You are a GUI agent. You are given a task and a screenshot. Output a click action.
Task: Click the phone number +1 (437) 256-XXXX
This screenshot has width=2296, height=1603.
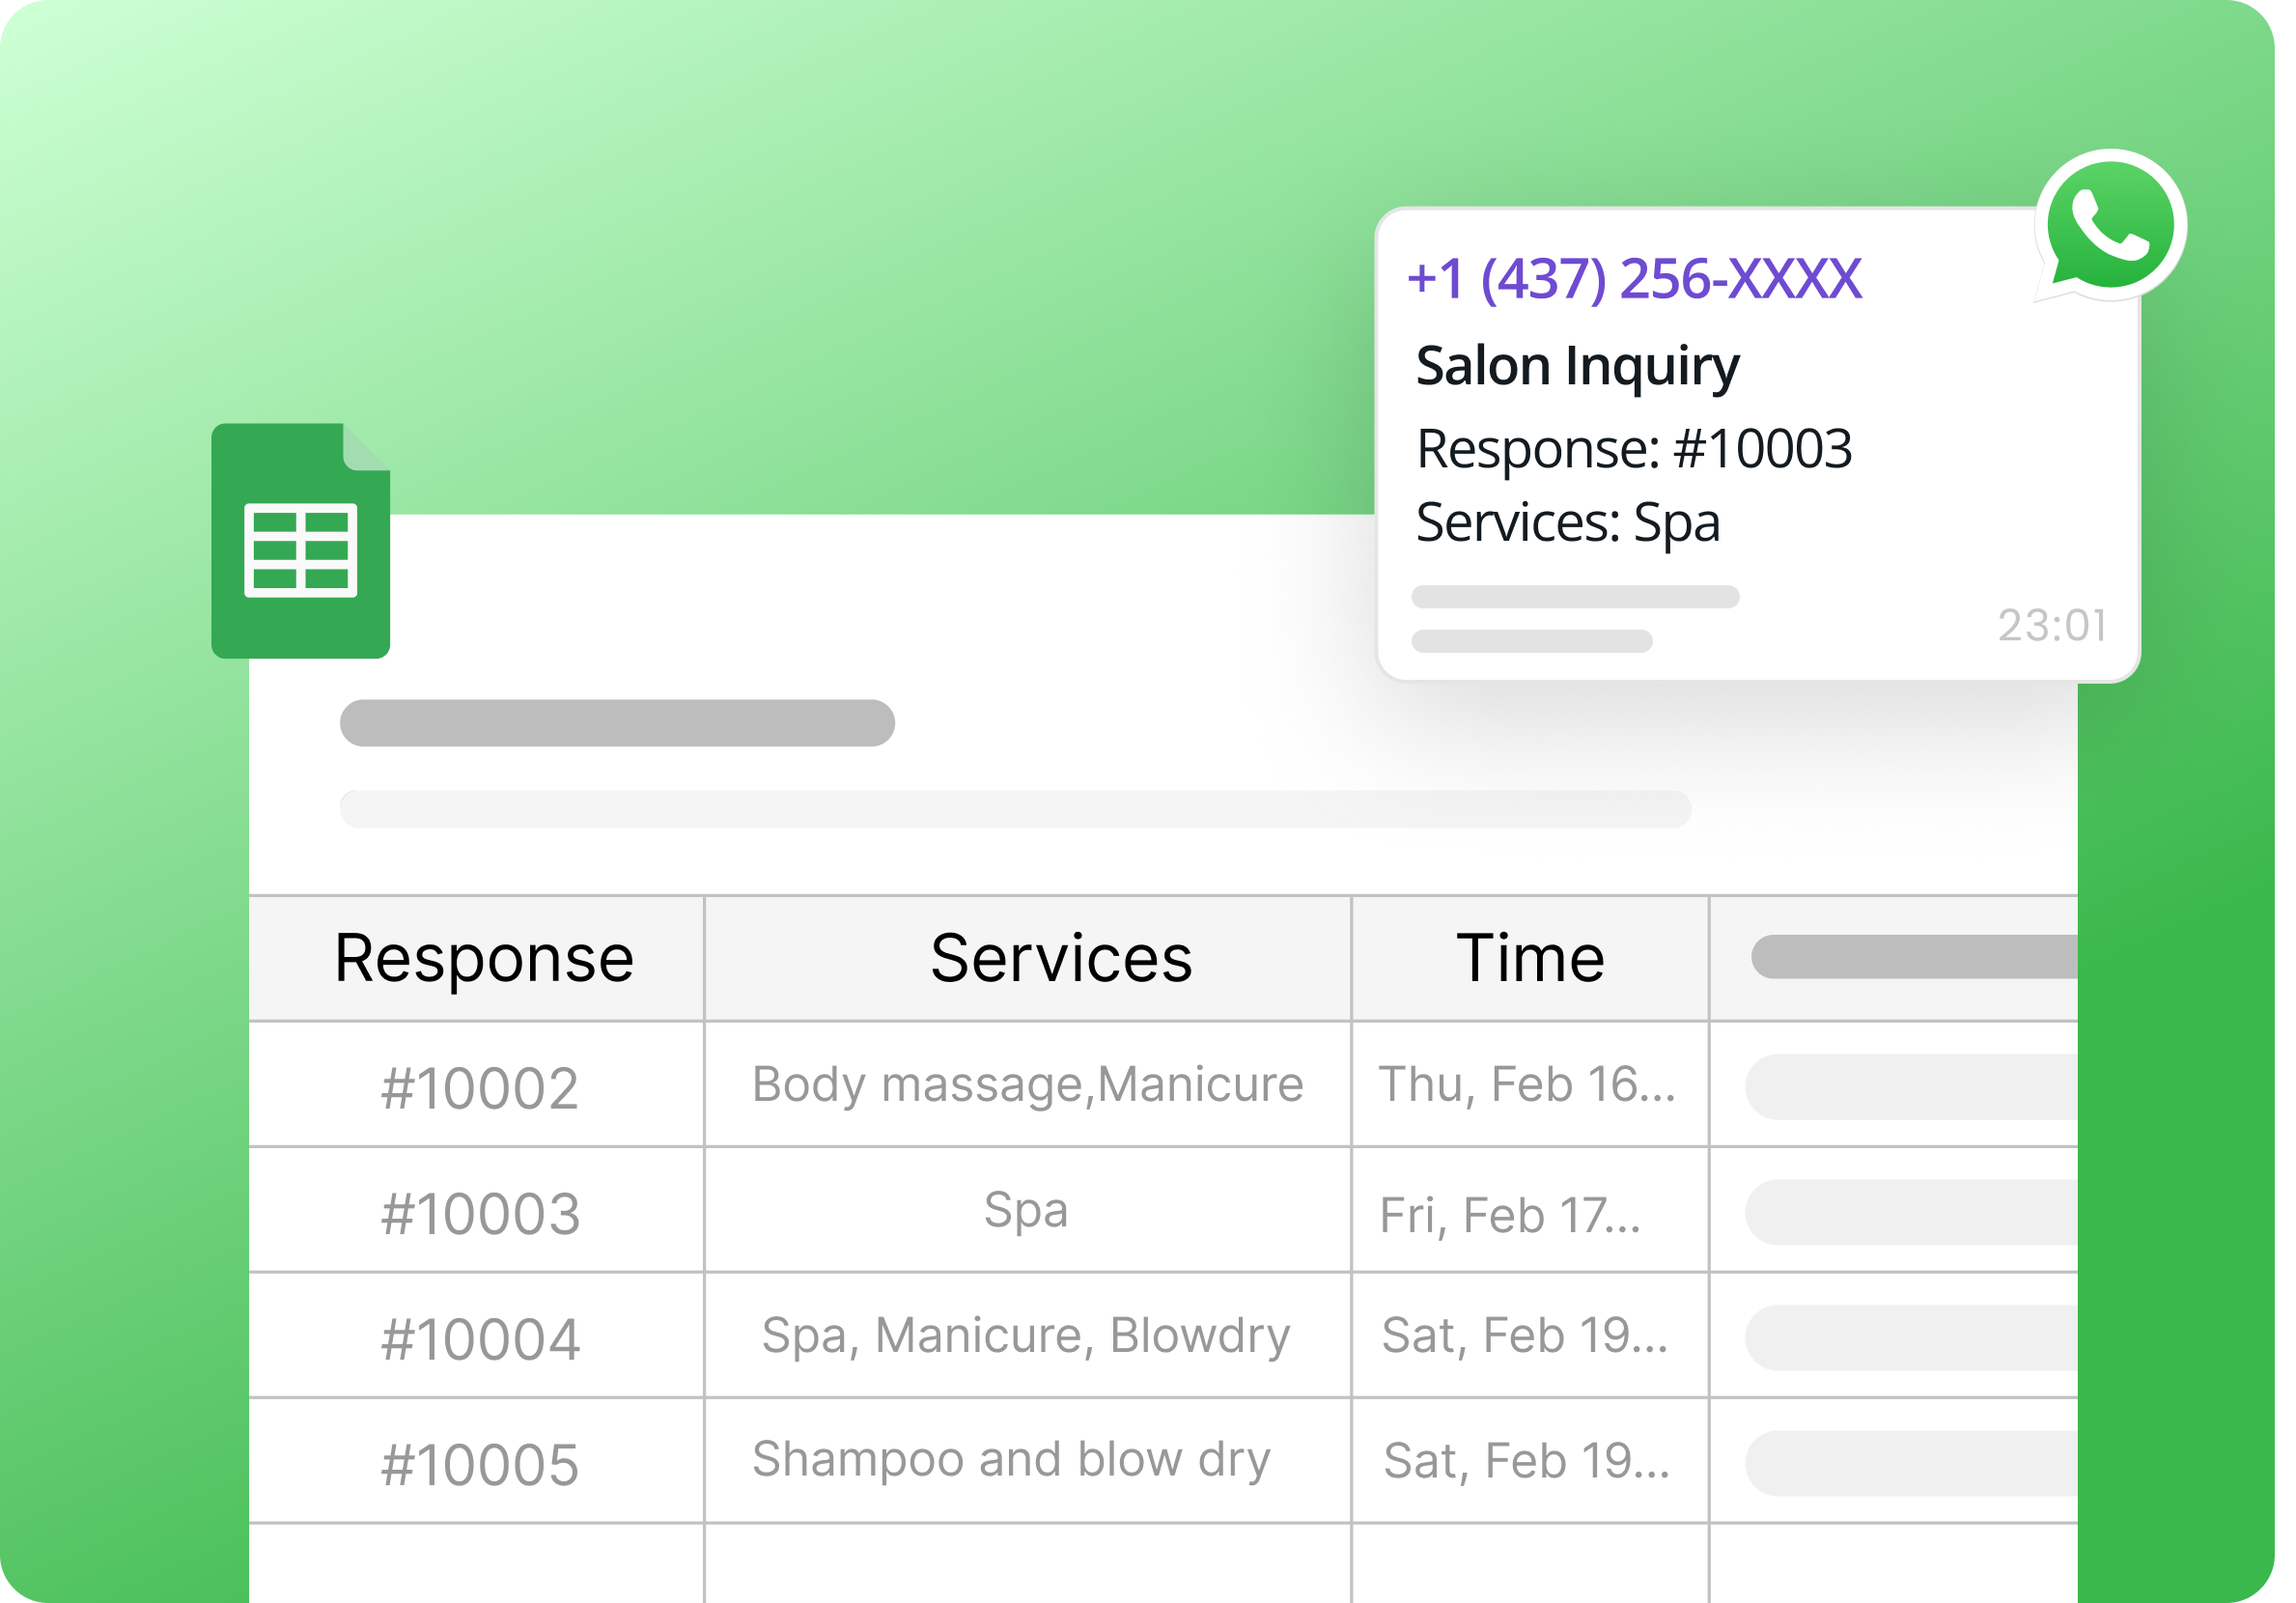point(1634,280)
